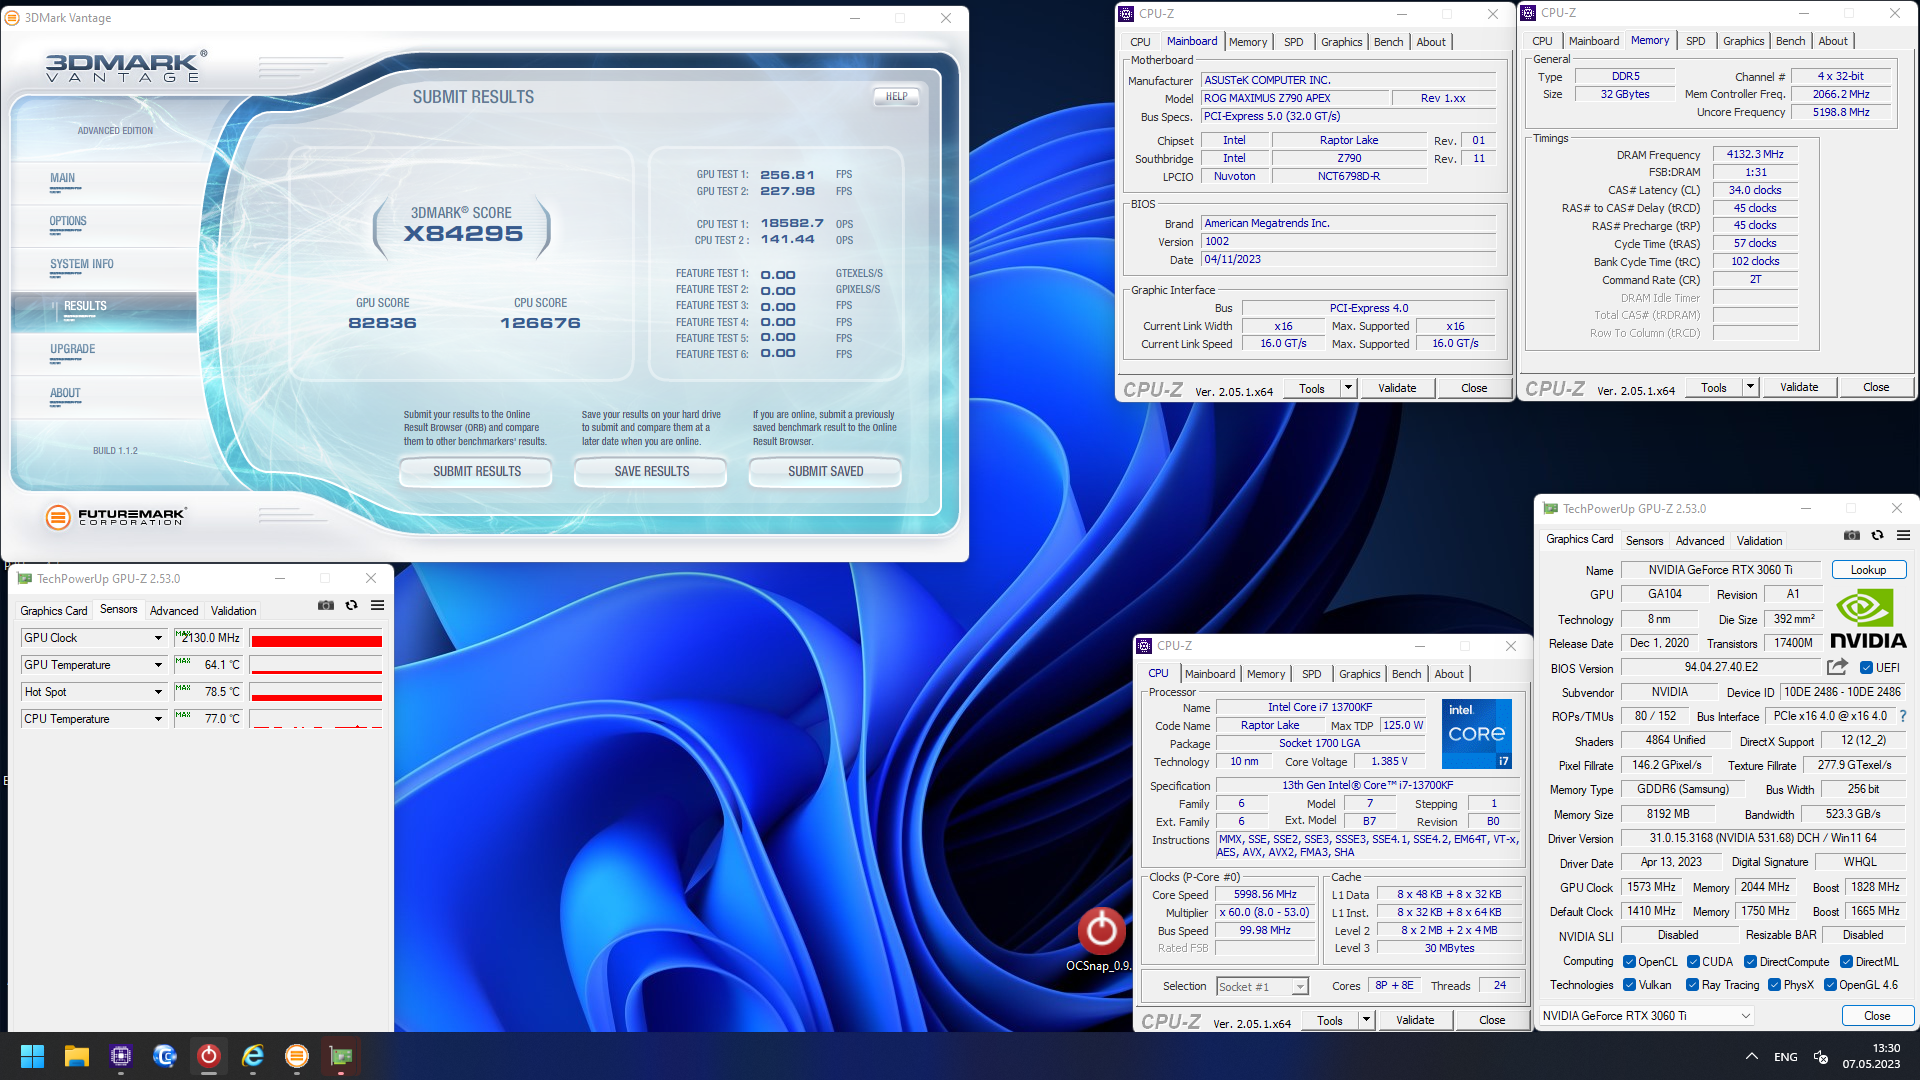Click the BIOS share/export icon in GPU-Z
Viewport: 1920px width, 1080px height.
pos(1837,666)
